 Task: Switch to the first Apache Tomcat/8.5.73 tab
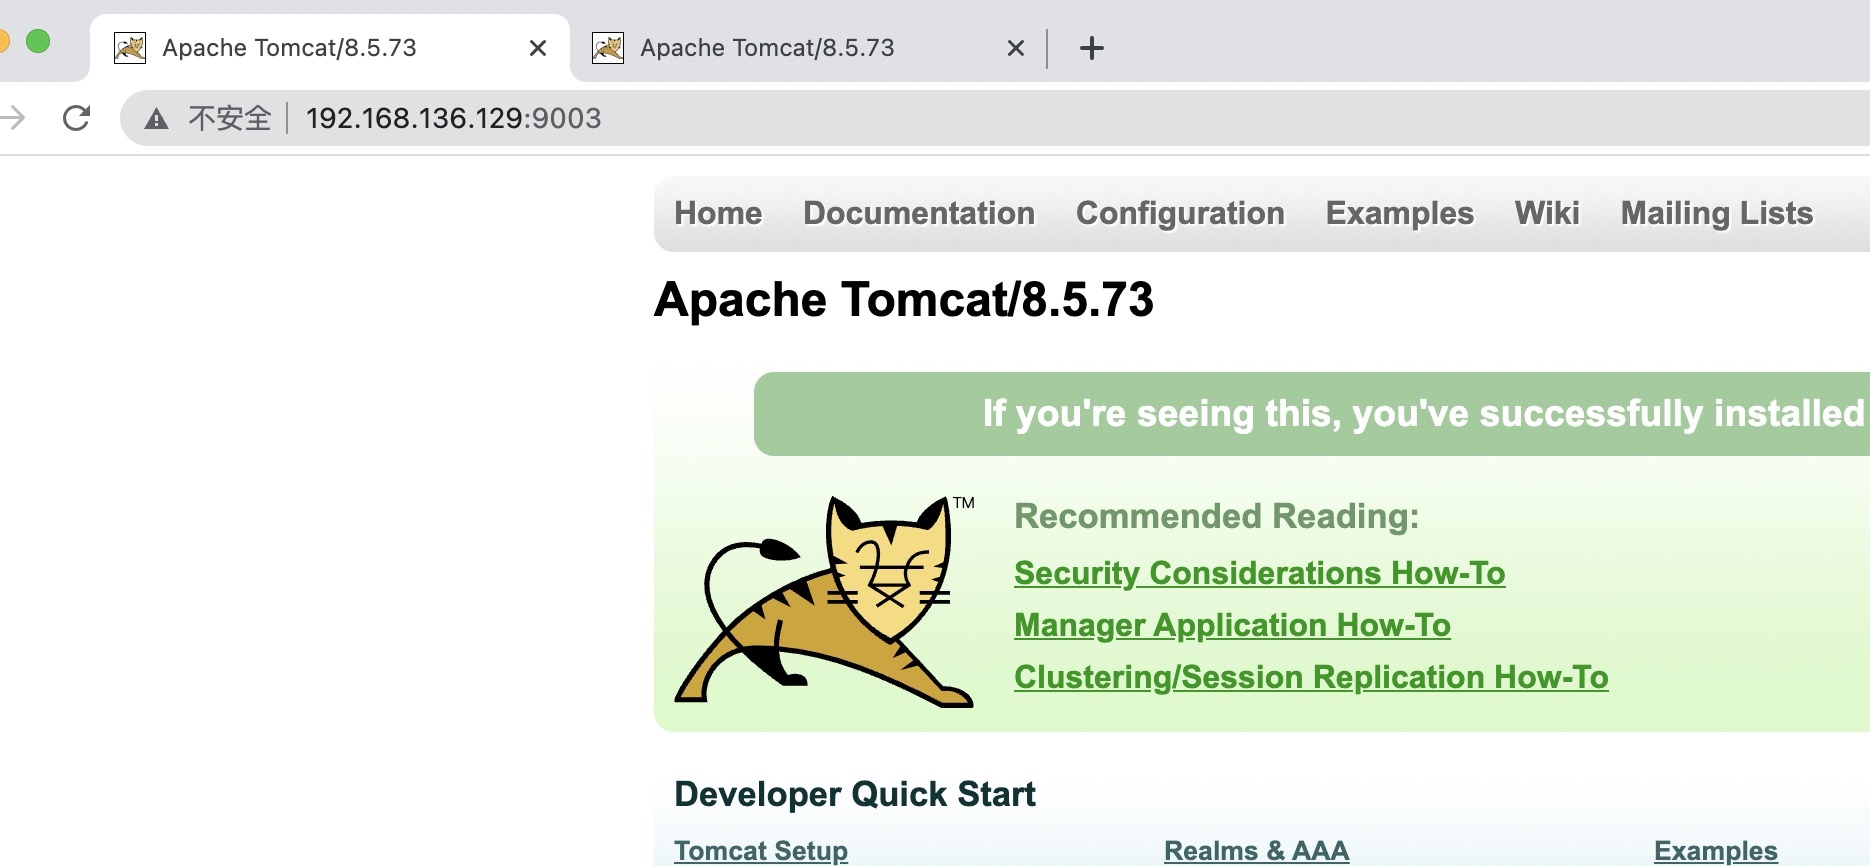click(330, 48)
